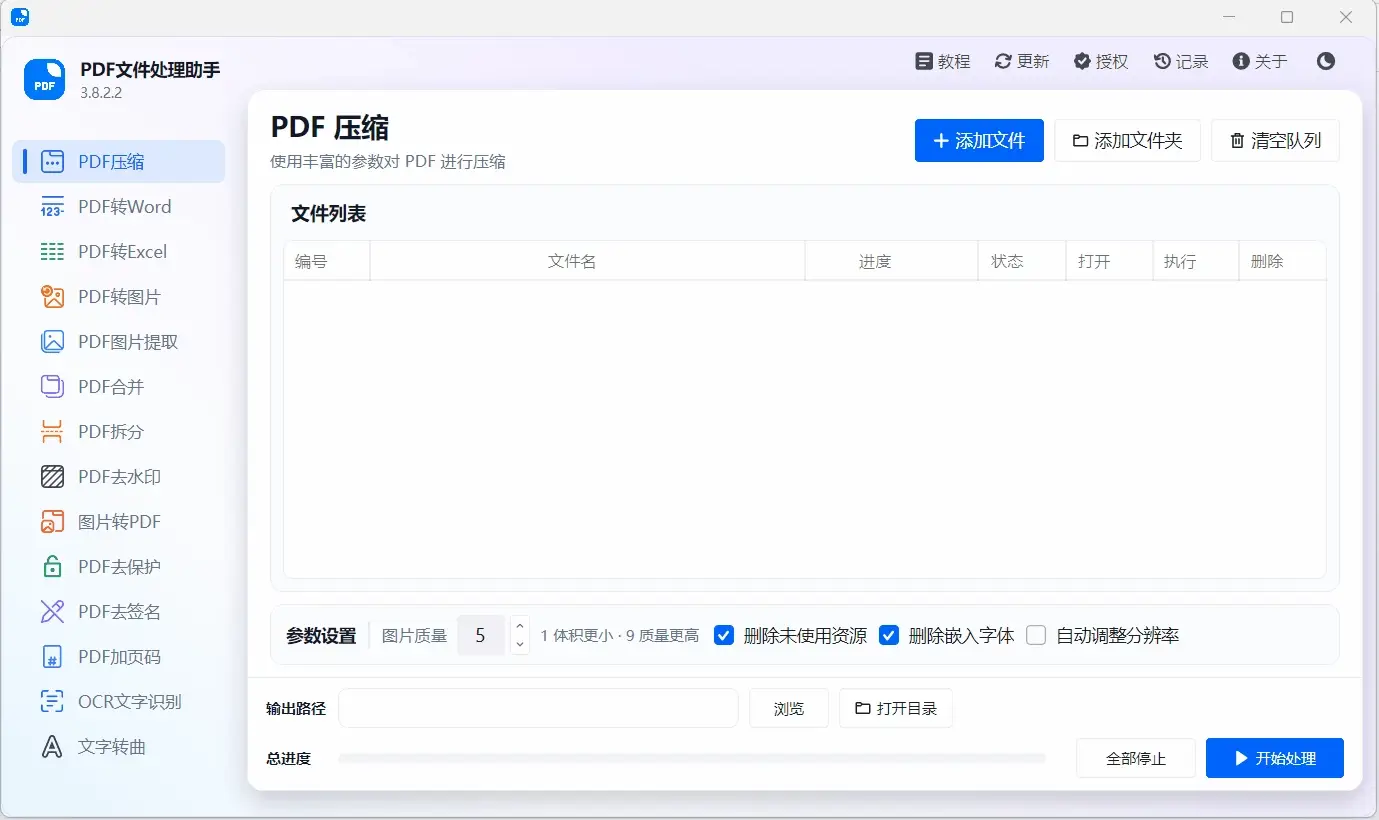The height and width of the screenshot is (820, 1379).
Task: Click the 开始处理 start button
Action: pyautogui.click(x=1275, y=758)
